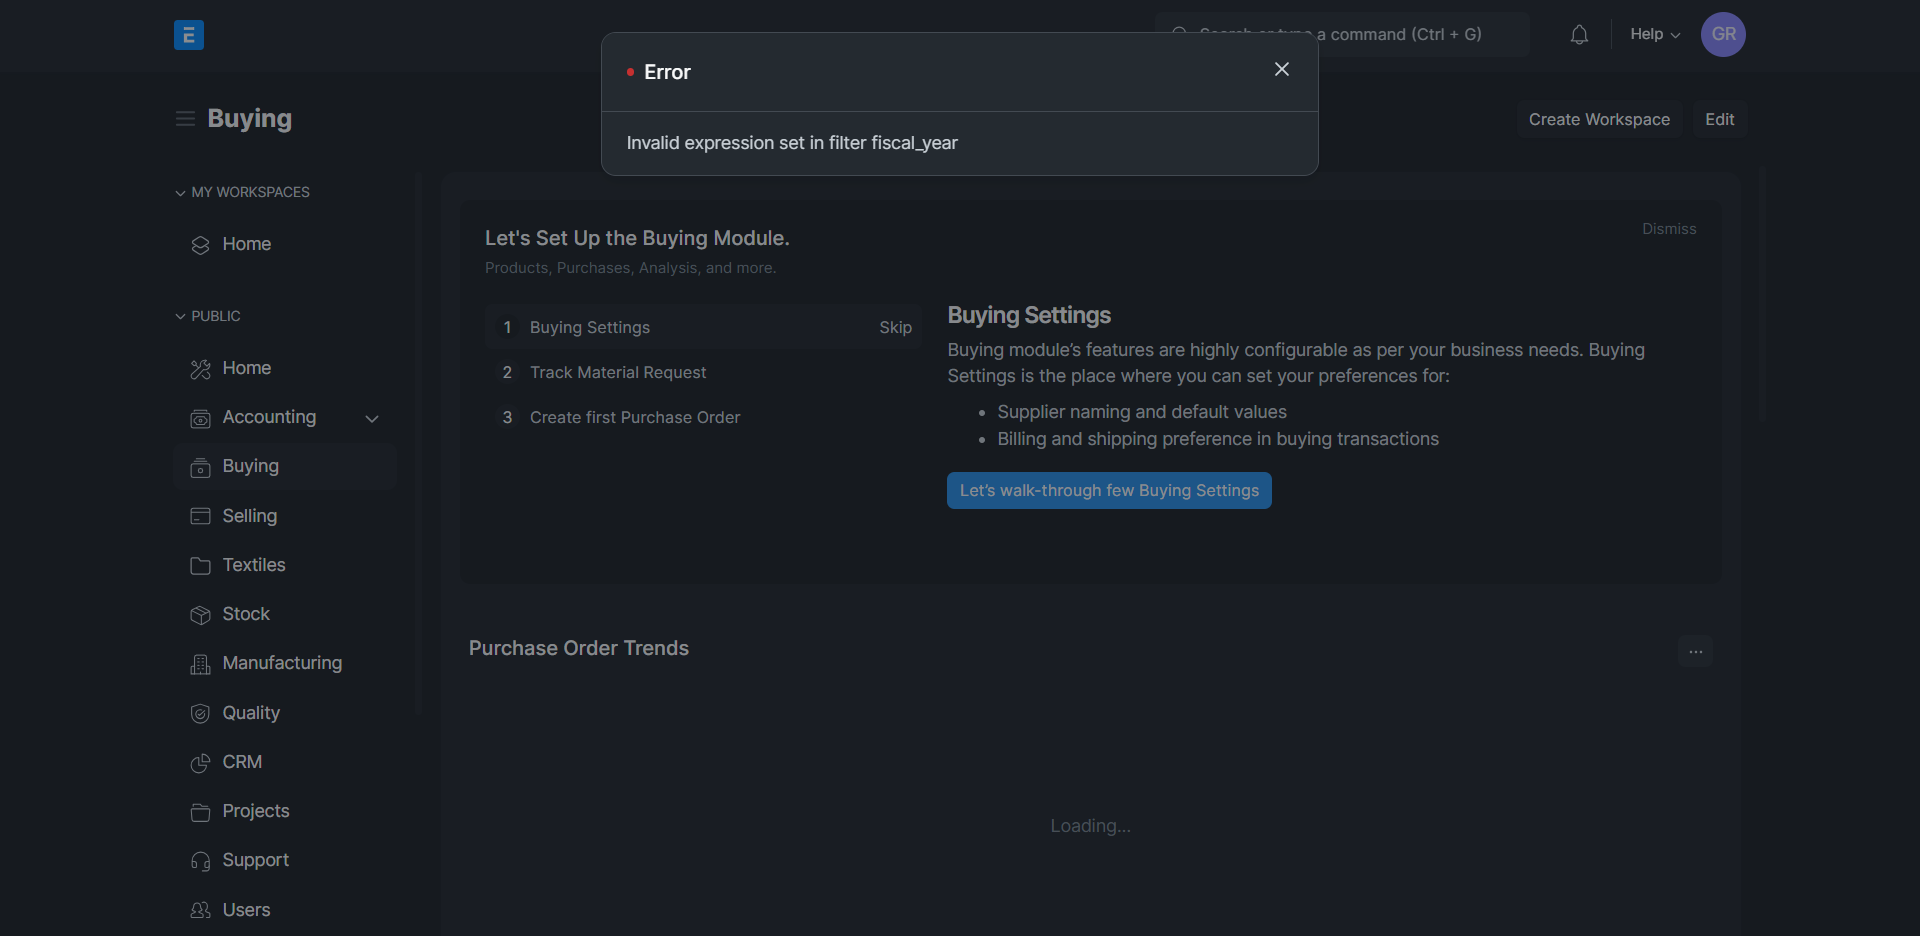
Task: Open the Purchase Order Trends options menu
Action: tap(1695, 651)
